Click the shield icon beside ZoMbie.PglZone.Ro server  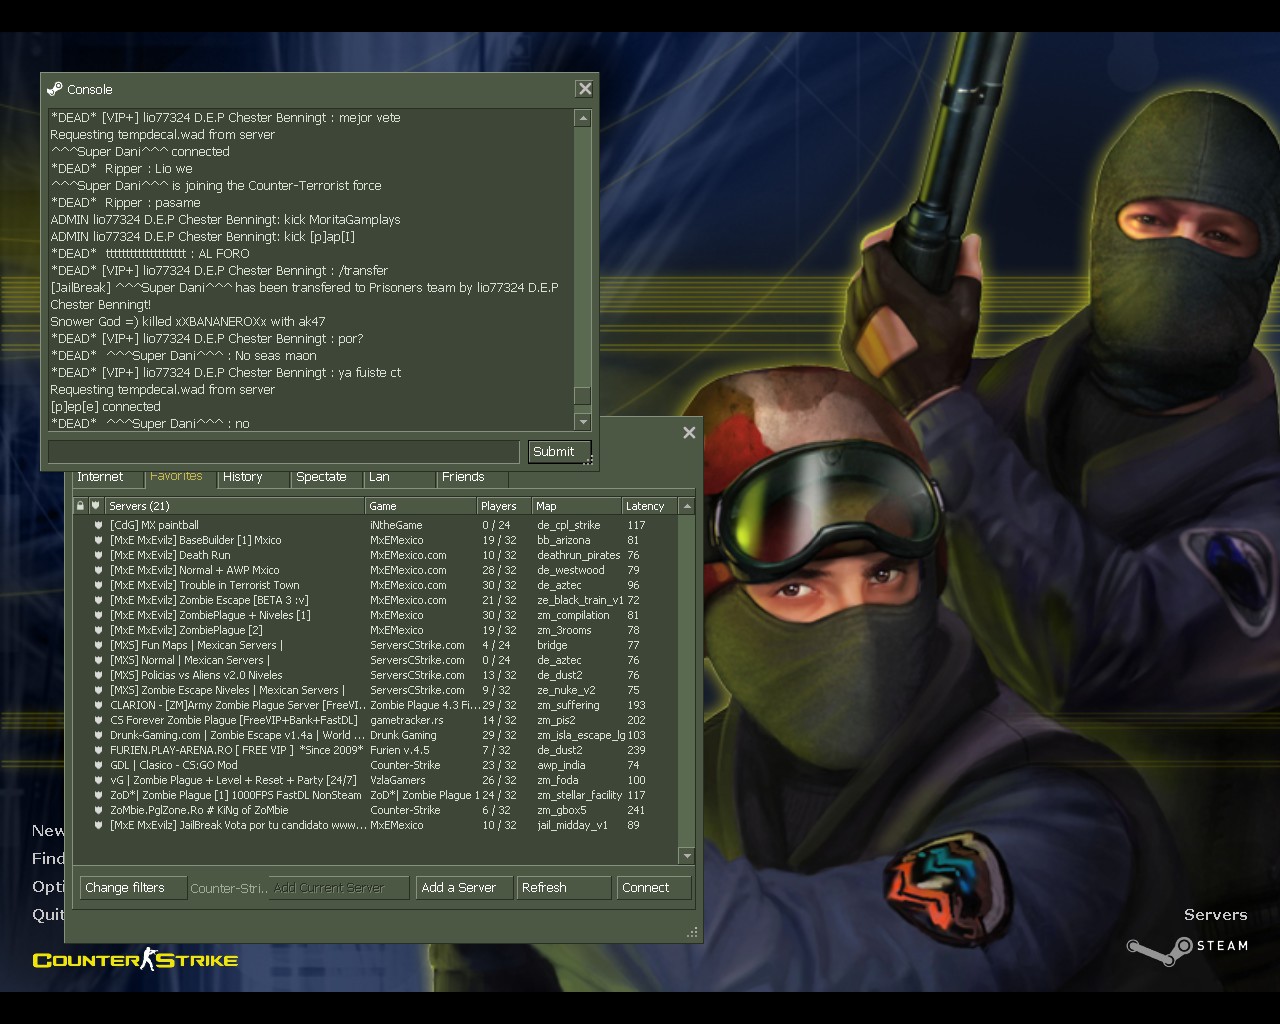pyautogui.click(x=99, y=810)
